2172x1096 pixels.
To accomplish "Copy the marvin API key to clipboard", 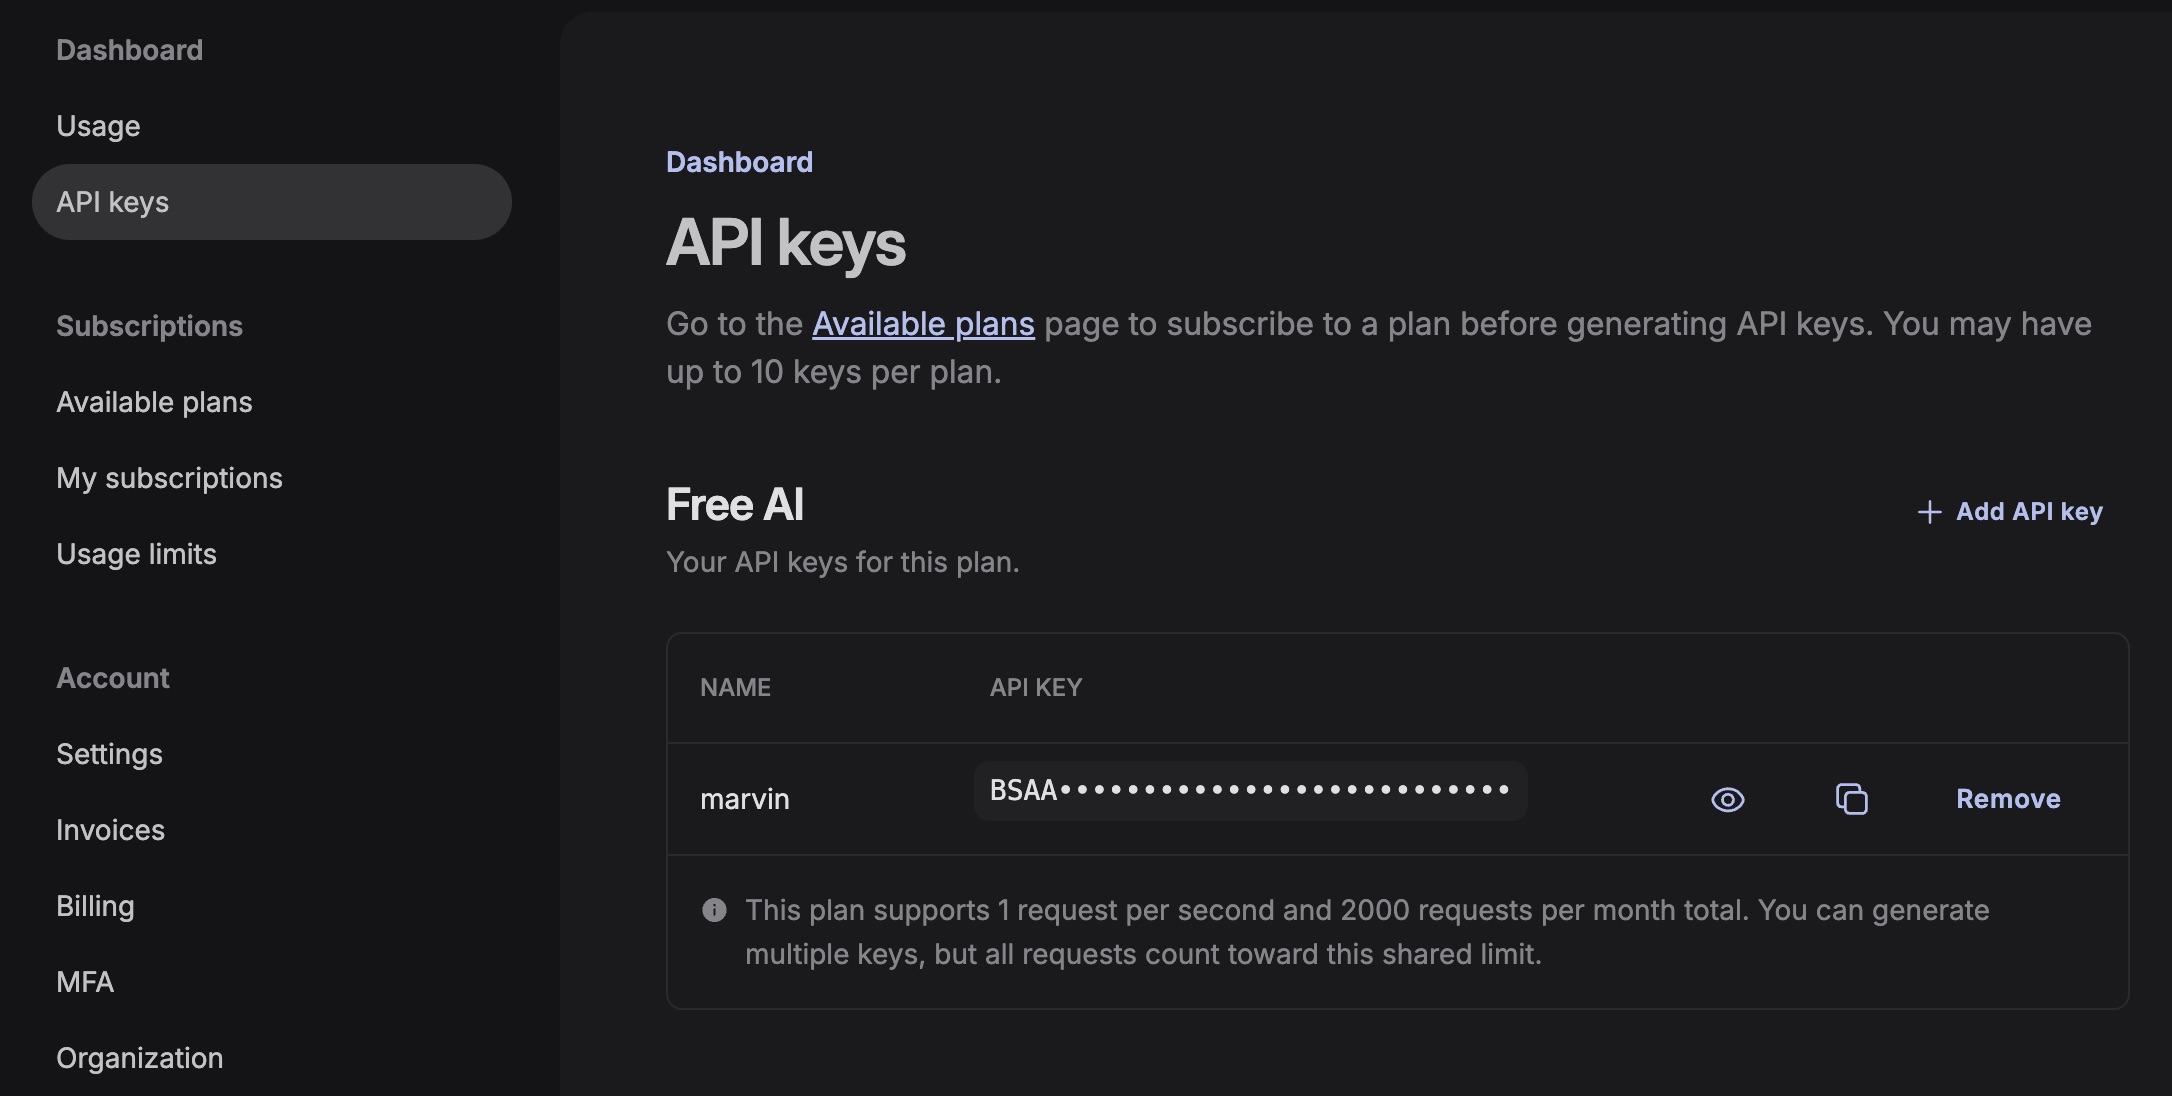I will point(1851,799).
